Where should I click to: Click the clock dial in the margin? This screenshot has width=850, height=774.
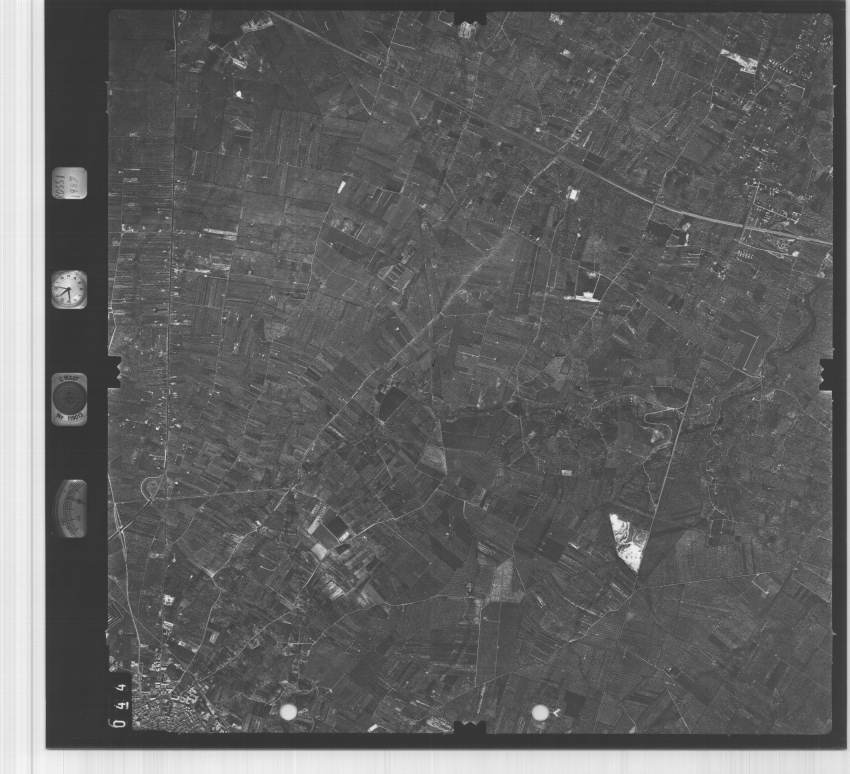click(69, 290)
